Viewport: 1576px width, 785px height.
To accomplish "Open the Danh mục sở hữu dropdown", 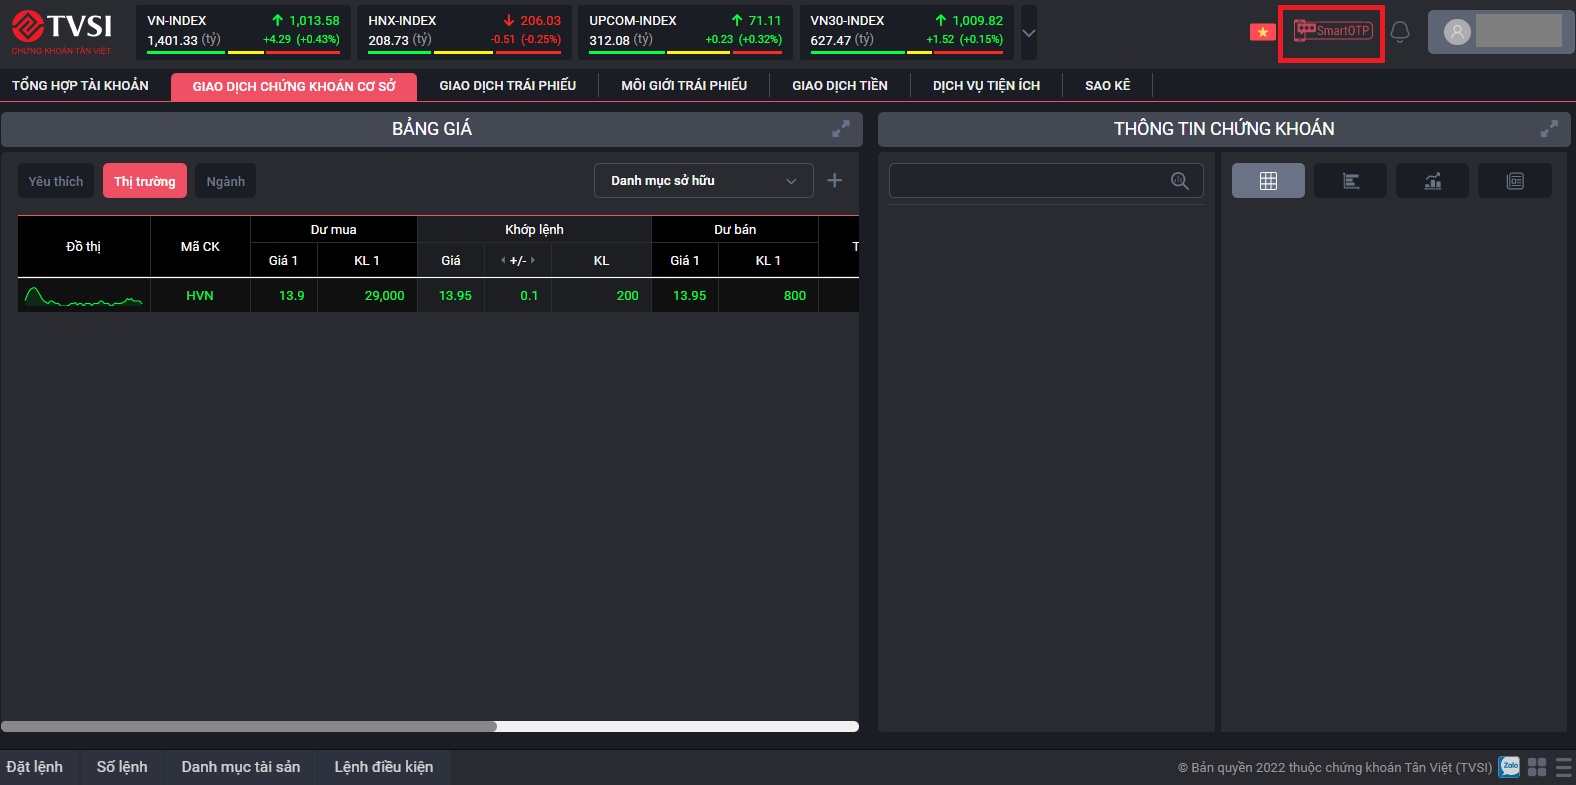I will pyautogui.click(x=703, y=181).
